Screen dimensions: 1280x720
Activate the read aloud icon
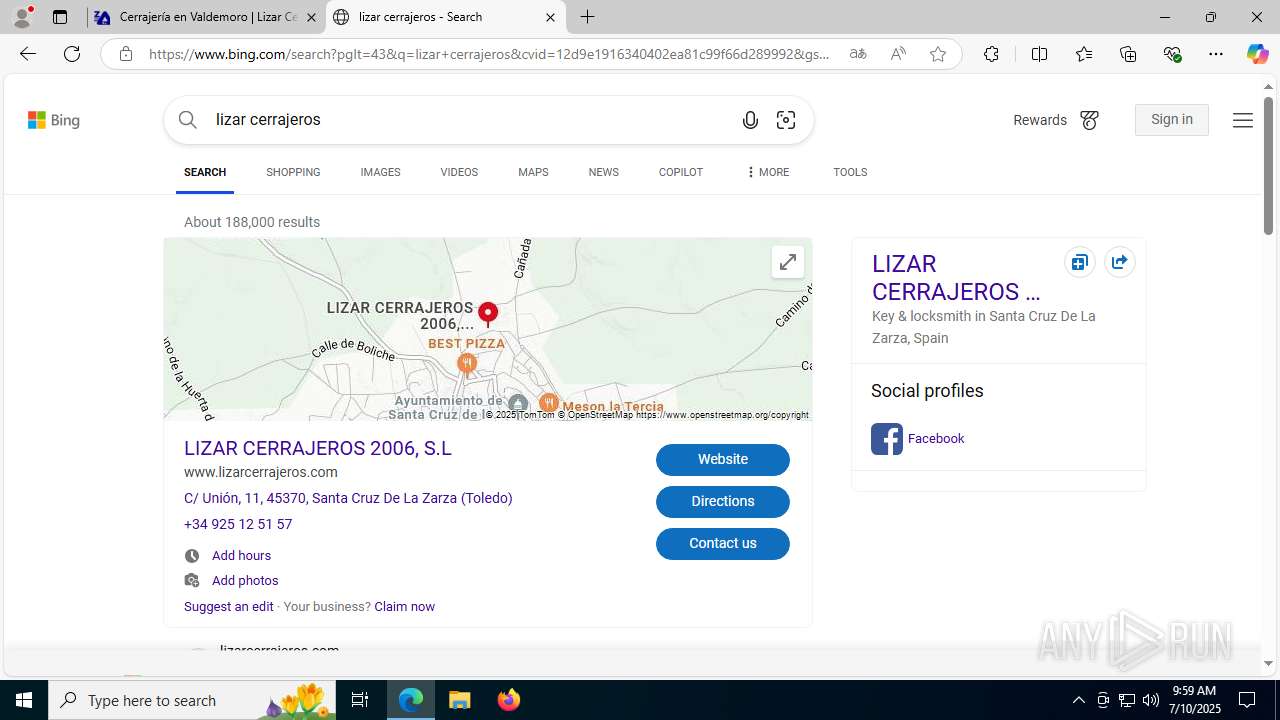(x=898, y=54)
